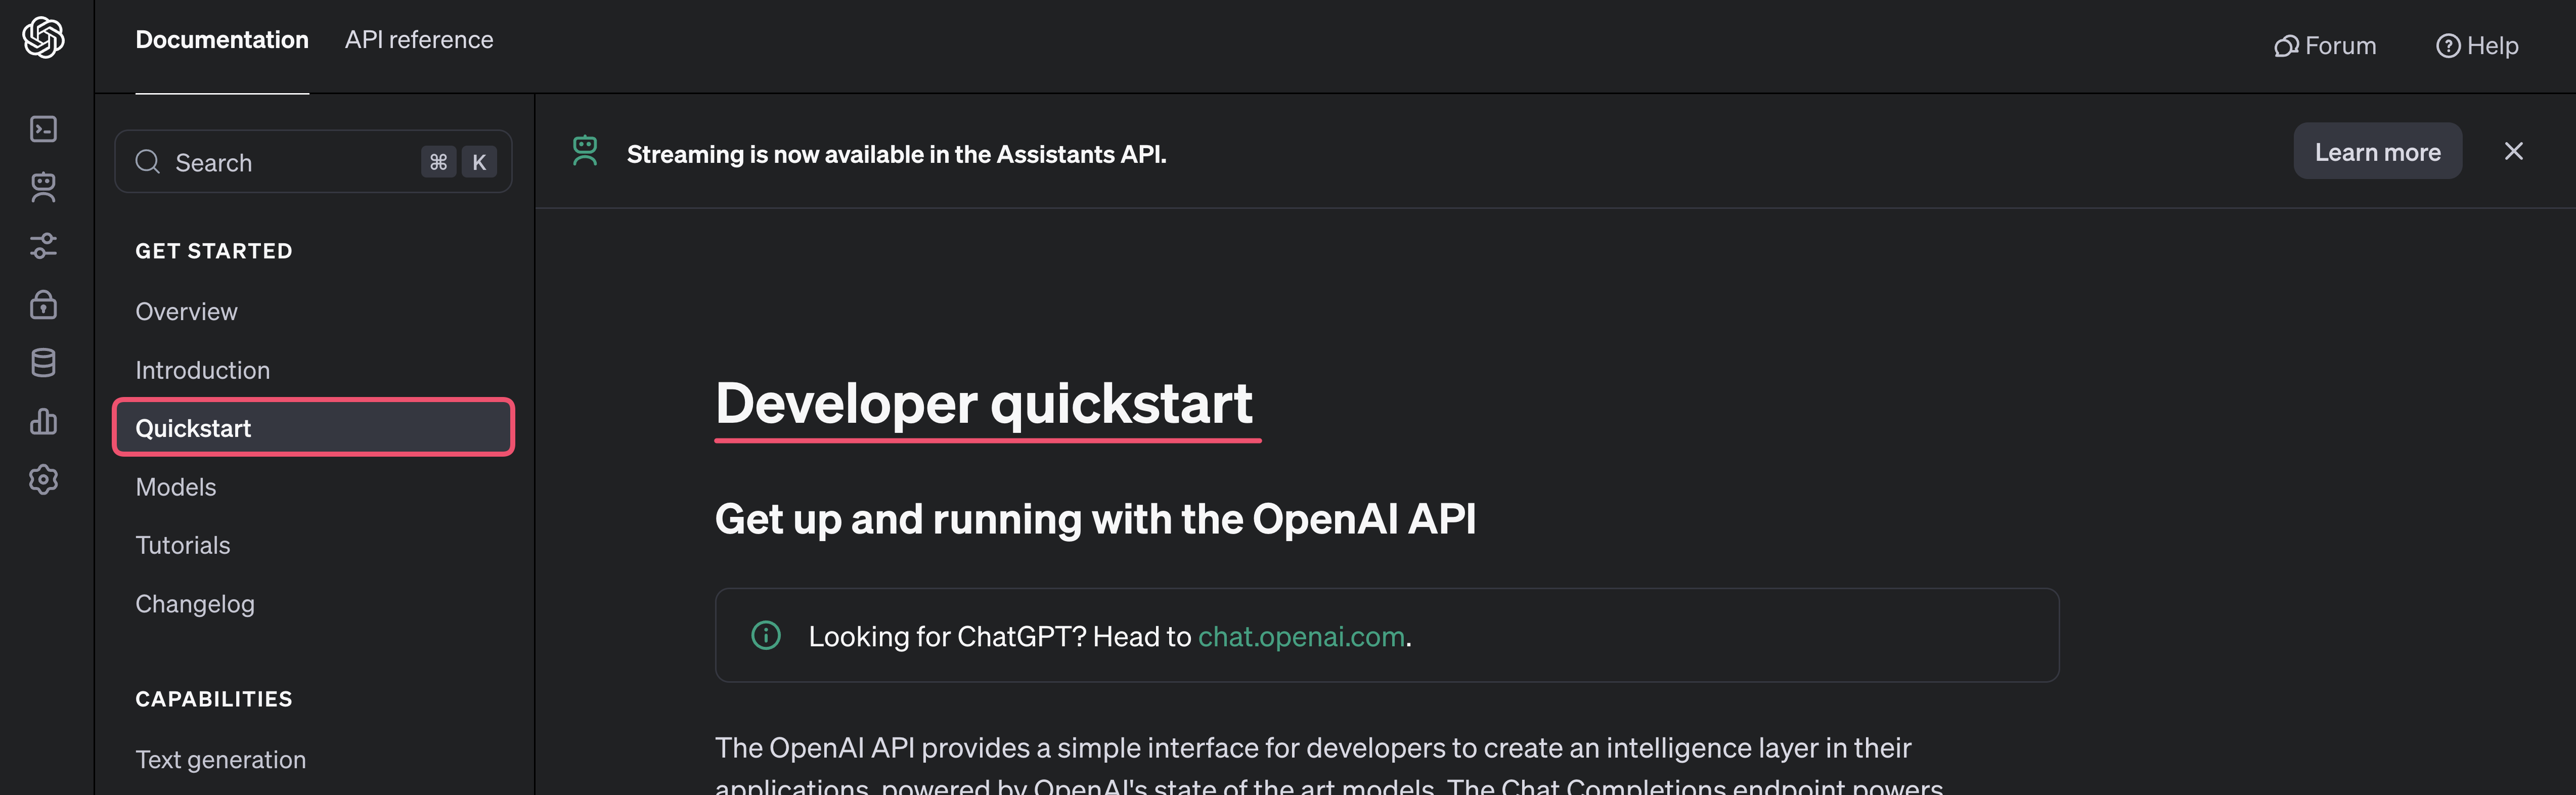Open the Changelog page
Viewport: 2576px width, 795px height.
coord(195,604)
